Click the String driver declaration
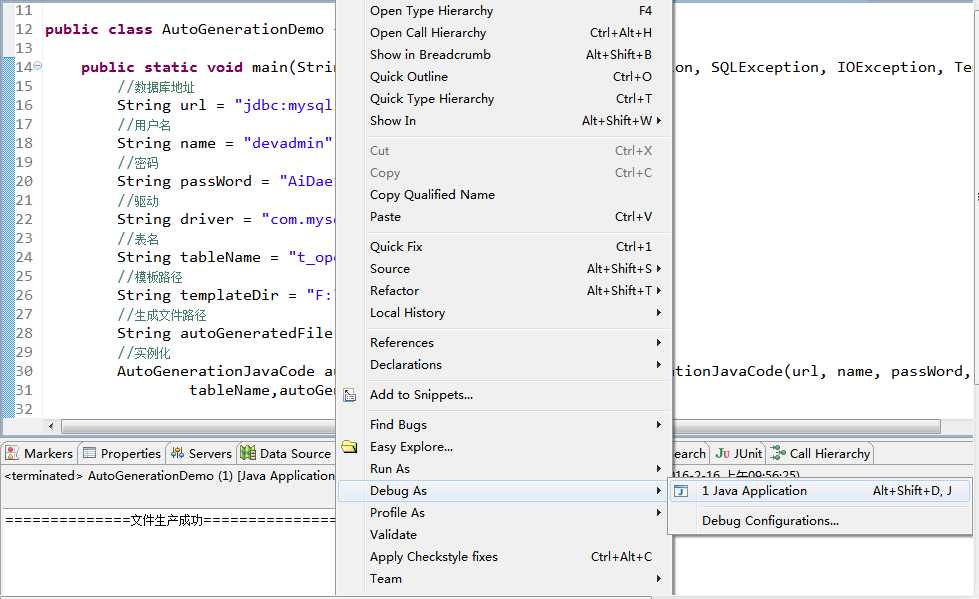 coord(175,219)
